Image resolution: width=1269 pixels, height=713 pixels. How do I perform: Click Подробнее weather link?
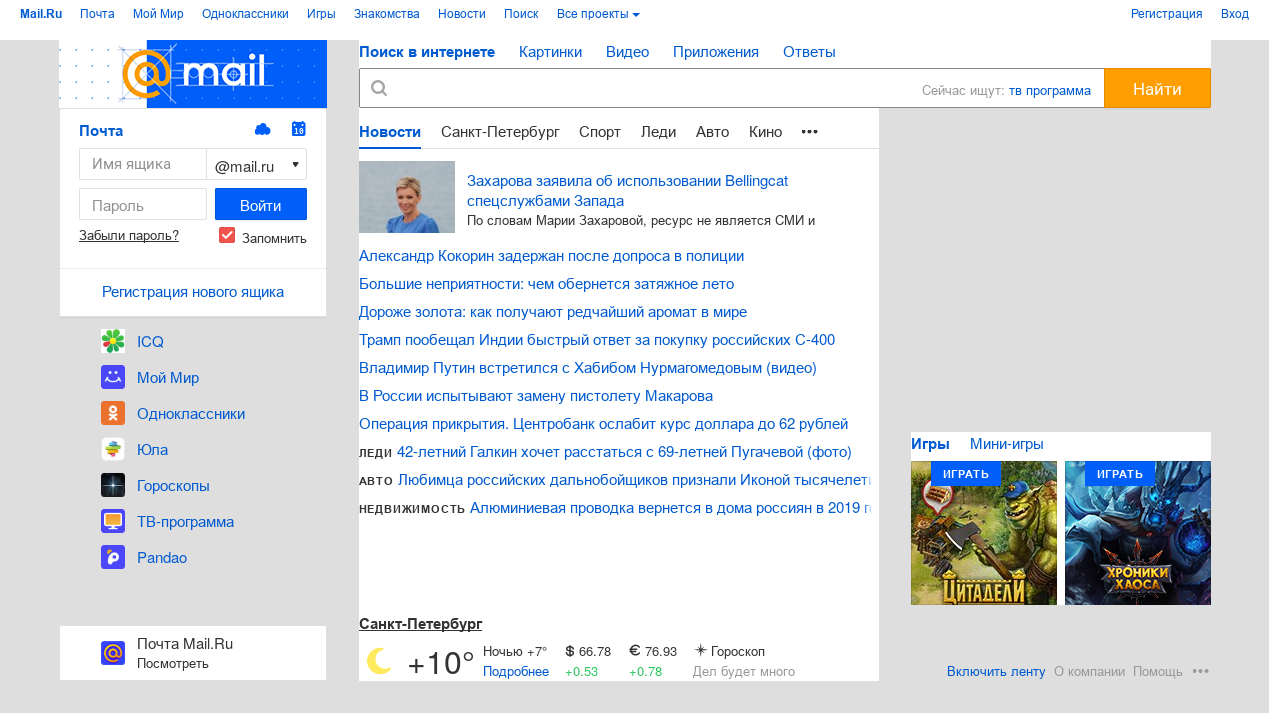516,671
